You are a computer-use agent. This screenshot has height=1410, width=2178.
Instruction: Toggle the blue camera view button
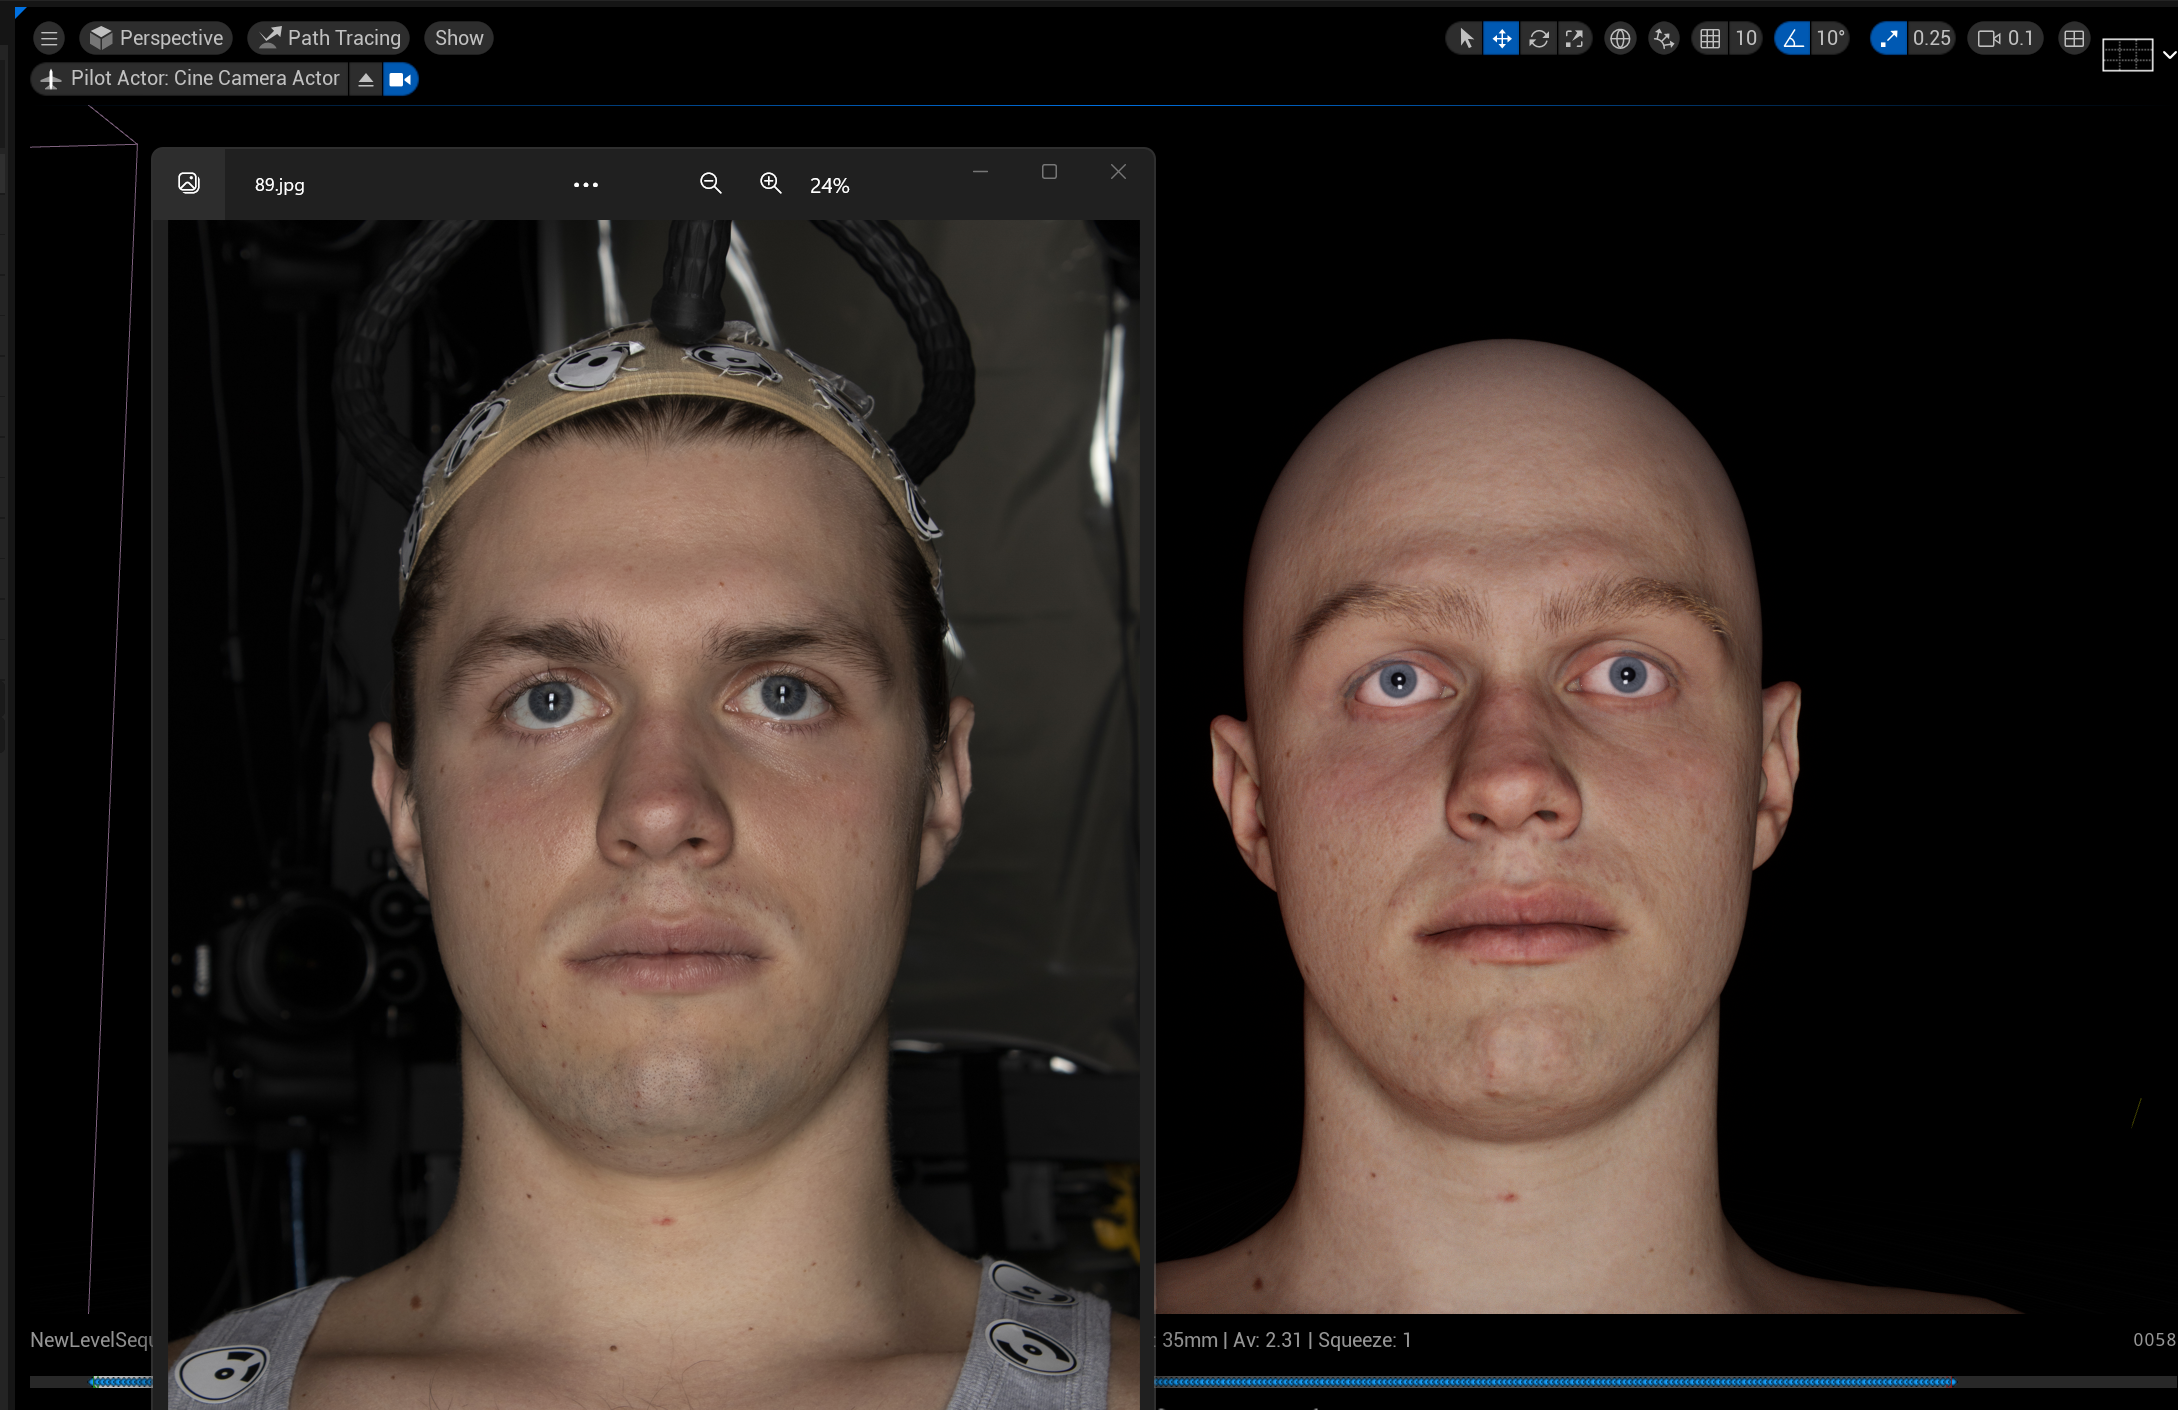point(400,79)
